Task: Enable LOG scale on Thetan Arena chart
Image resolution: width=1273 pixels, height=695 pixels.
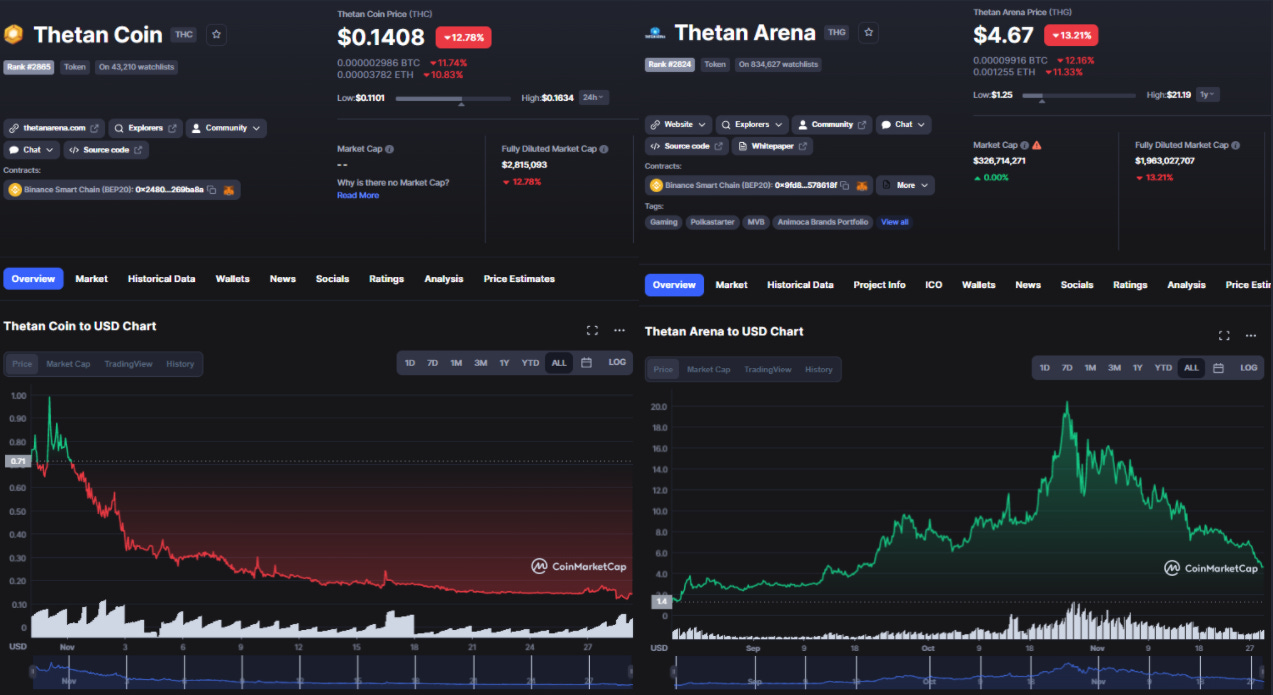Action: coord(1249,368)
